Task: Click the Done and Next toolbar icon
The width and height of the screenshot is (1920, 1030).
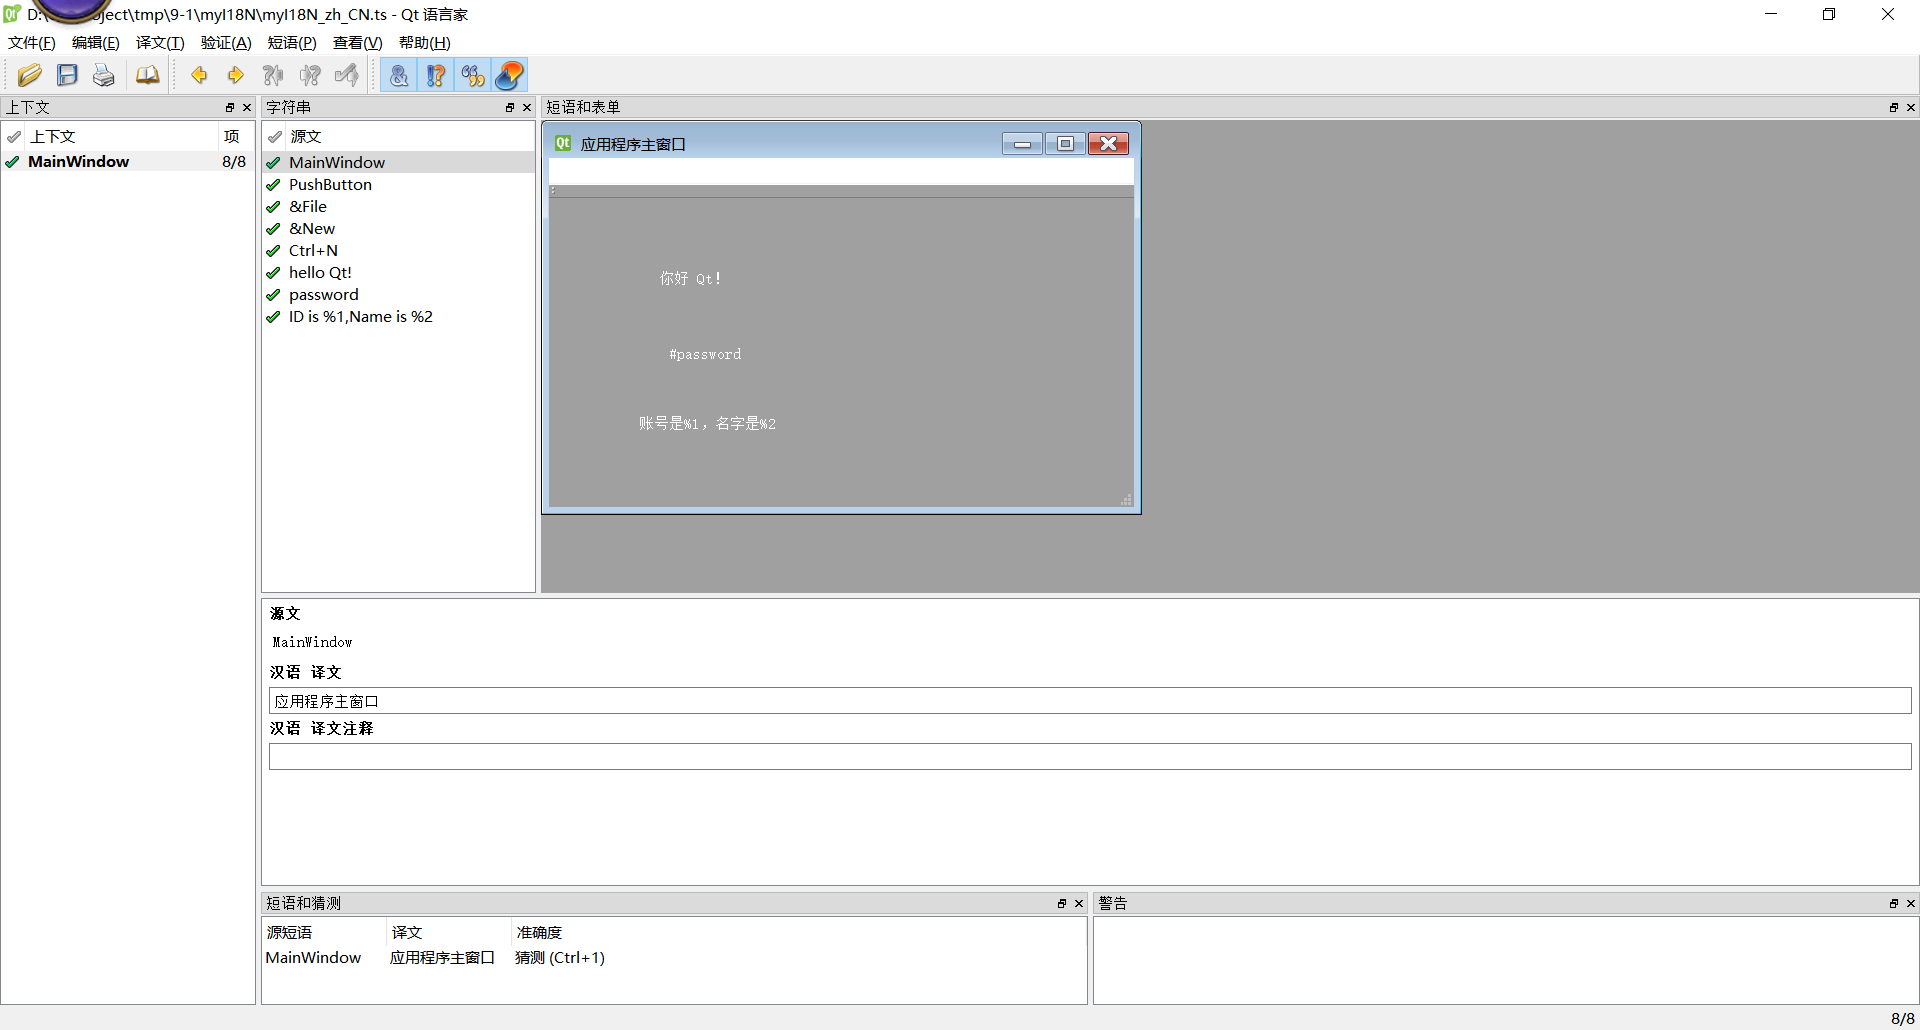Action: pyautogui.click(x=347, y=75)
